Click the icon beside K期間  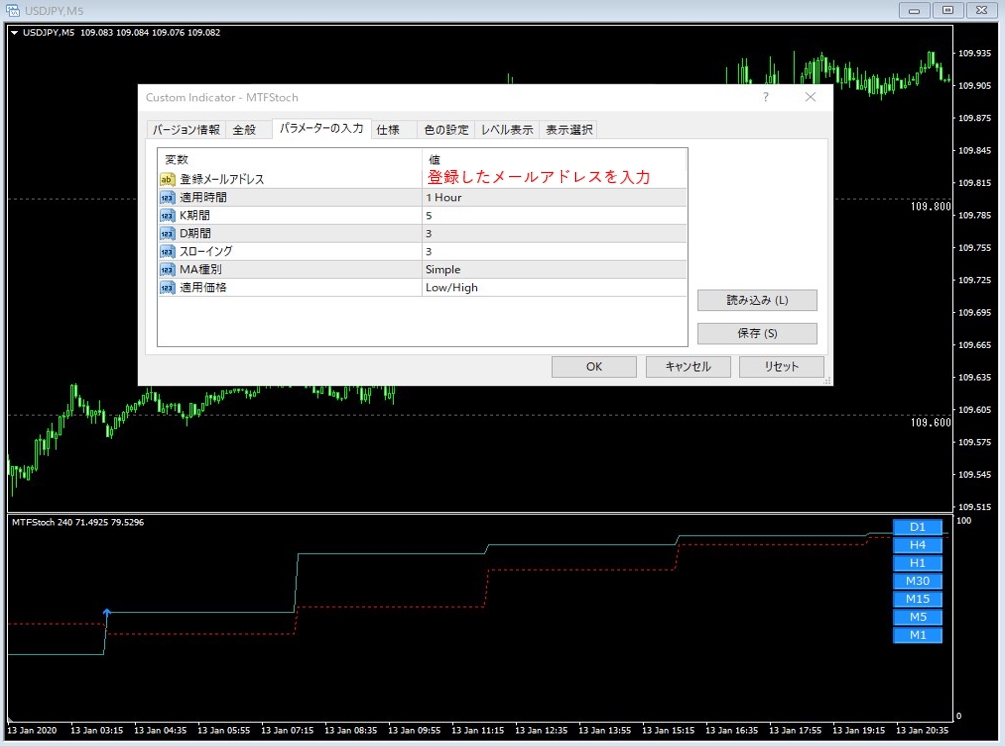(x=167, y=215)
